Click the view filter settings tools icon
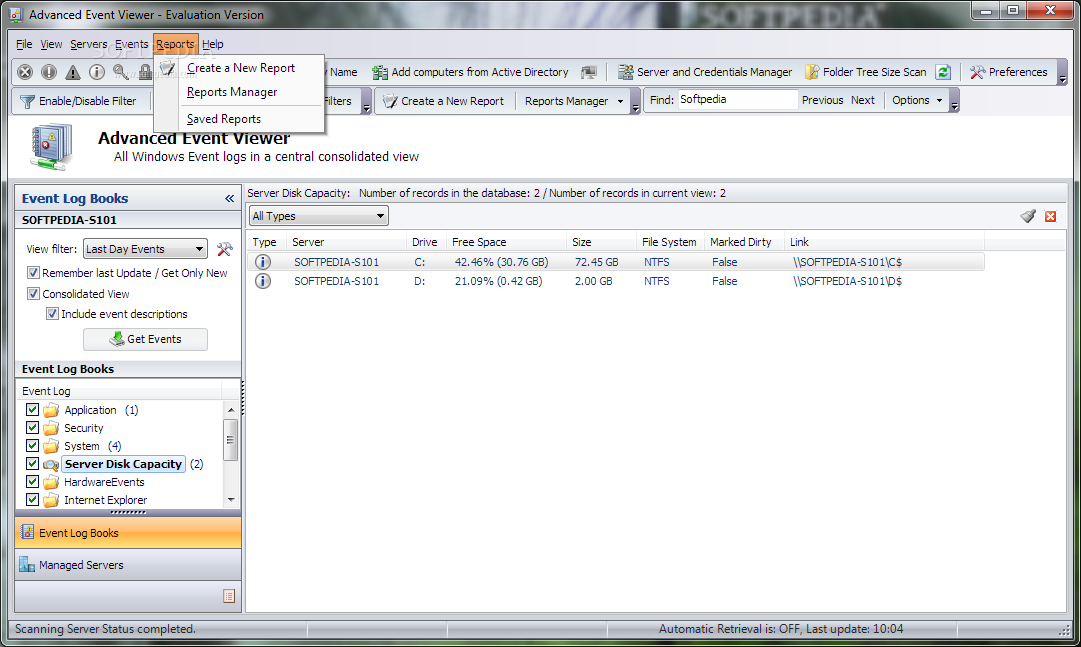 (225, 249)
